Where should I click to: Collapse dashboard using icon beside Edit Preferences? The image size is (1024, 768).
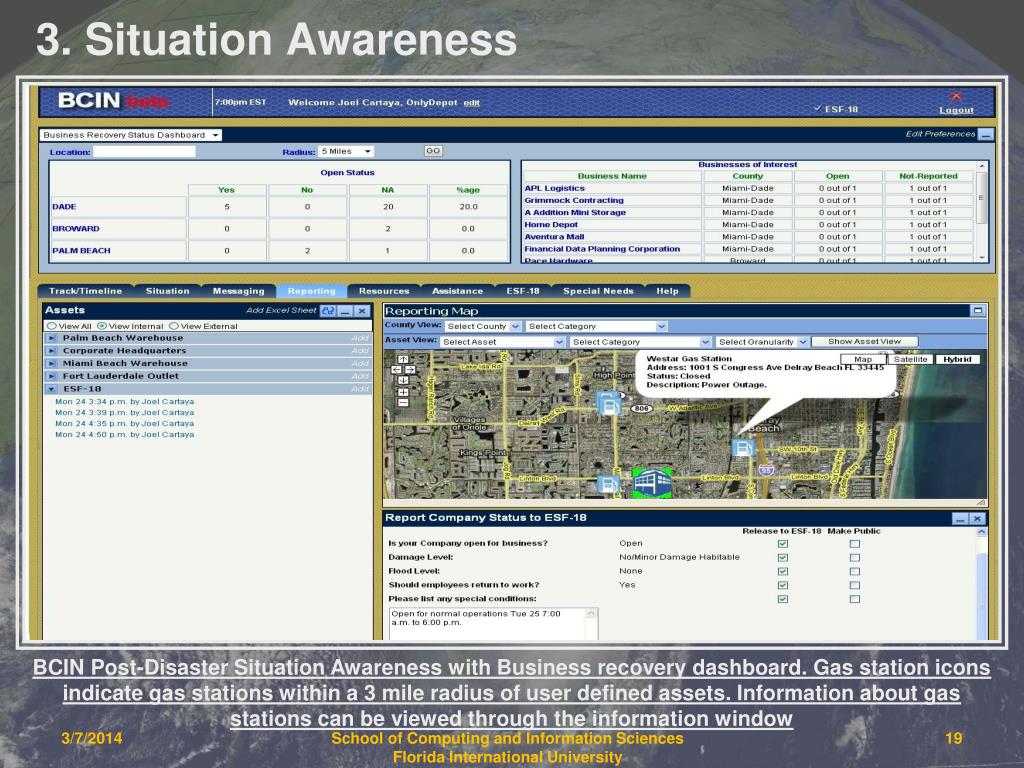(x=986, y=135)
